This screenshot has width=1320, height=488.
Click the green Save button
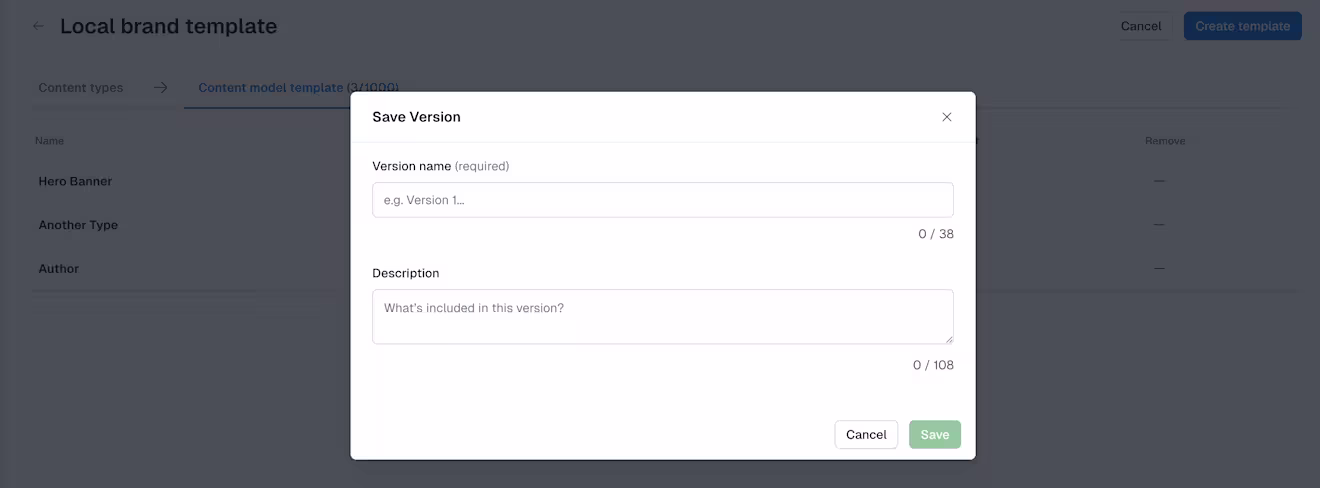[935, 435]
